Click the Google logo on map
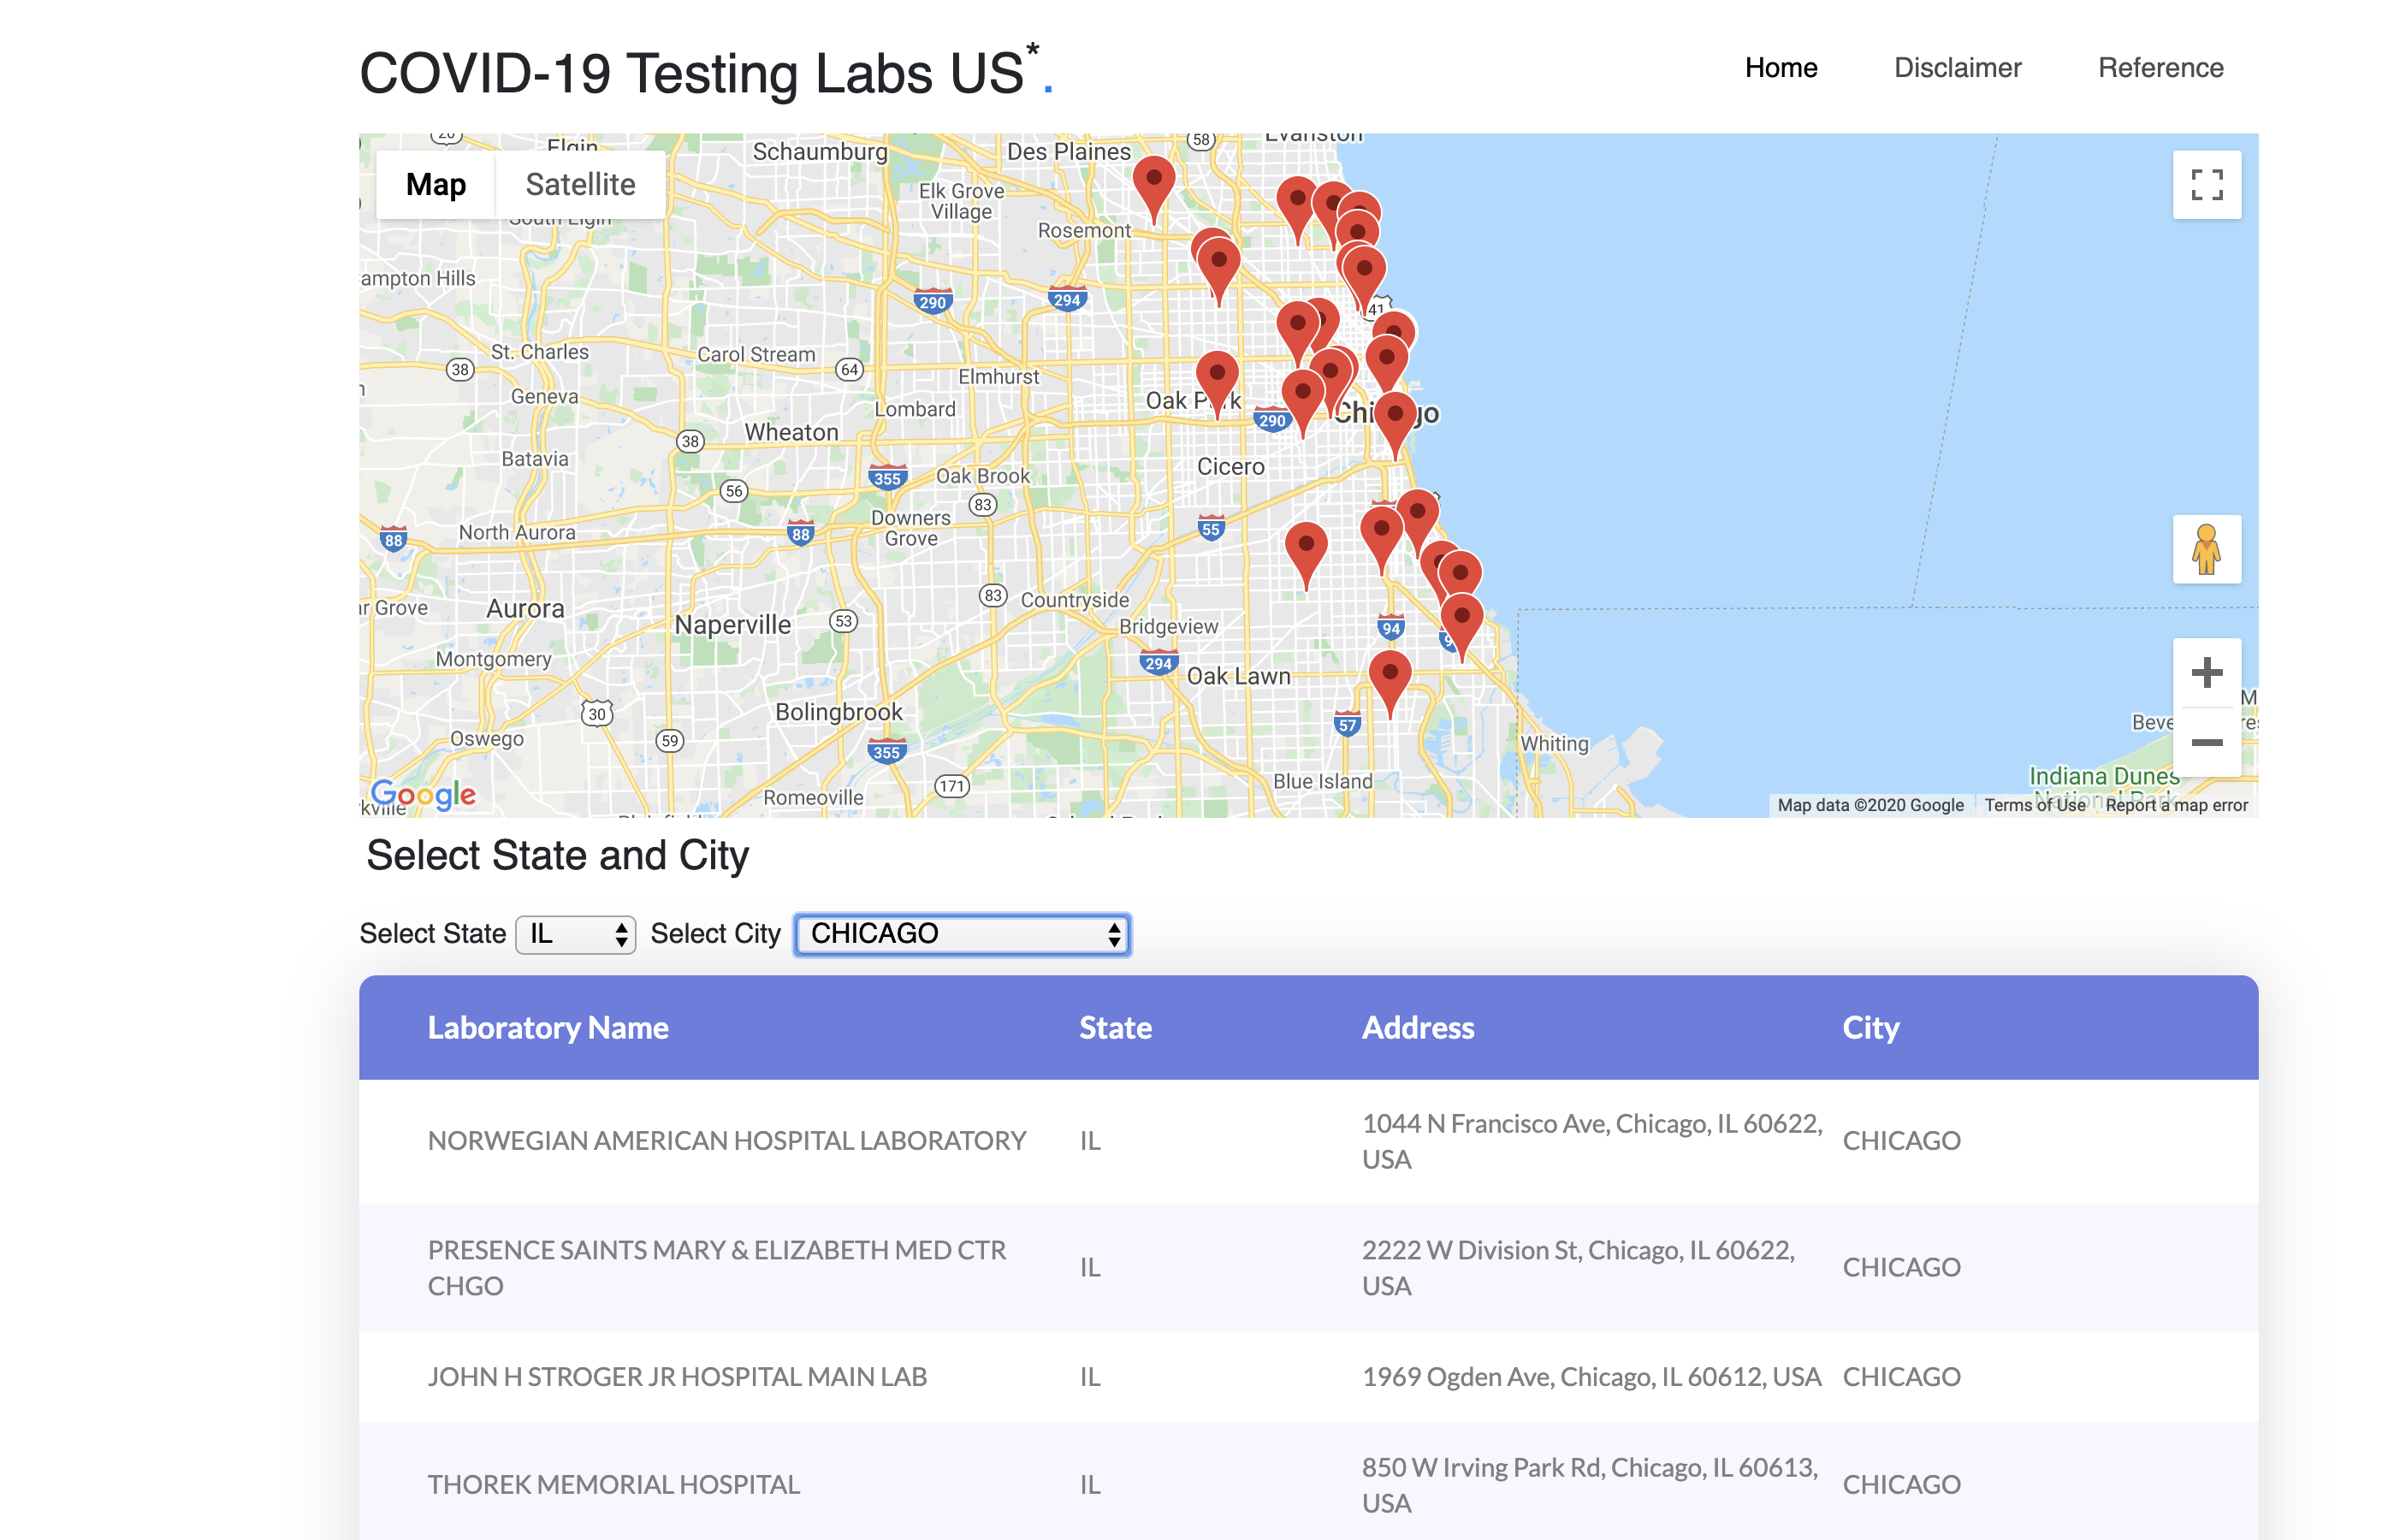The height and width of the screenshot is (1540, 2394). click(423, 794)
